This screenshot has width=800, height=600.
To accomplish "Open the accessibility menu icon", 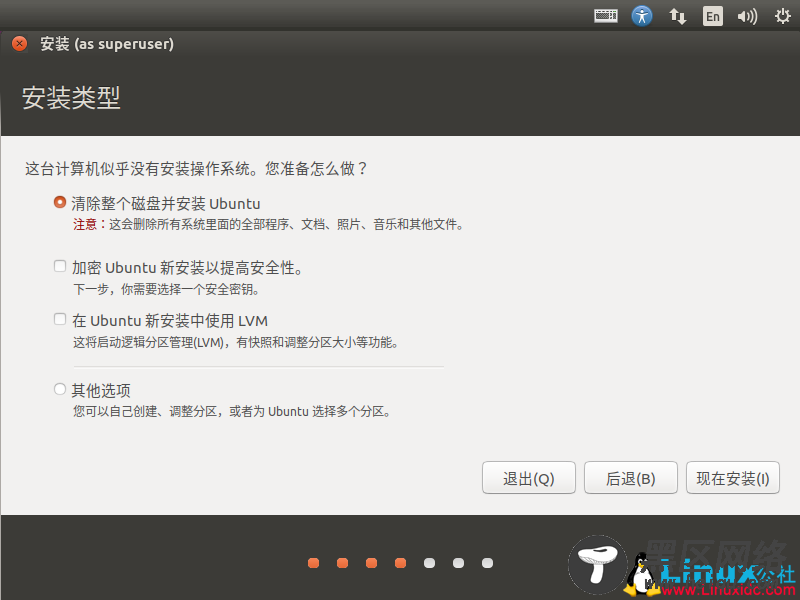I will [642, 16].
